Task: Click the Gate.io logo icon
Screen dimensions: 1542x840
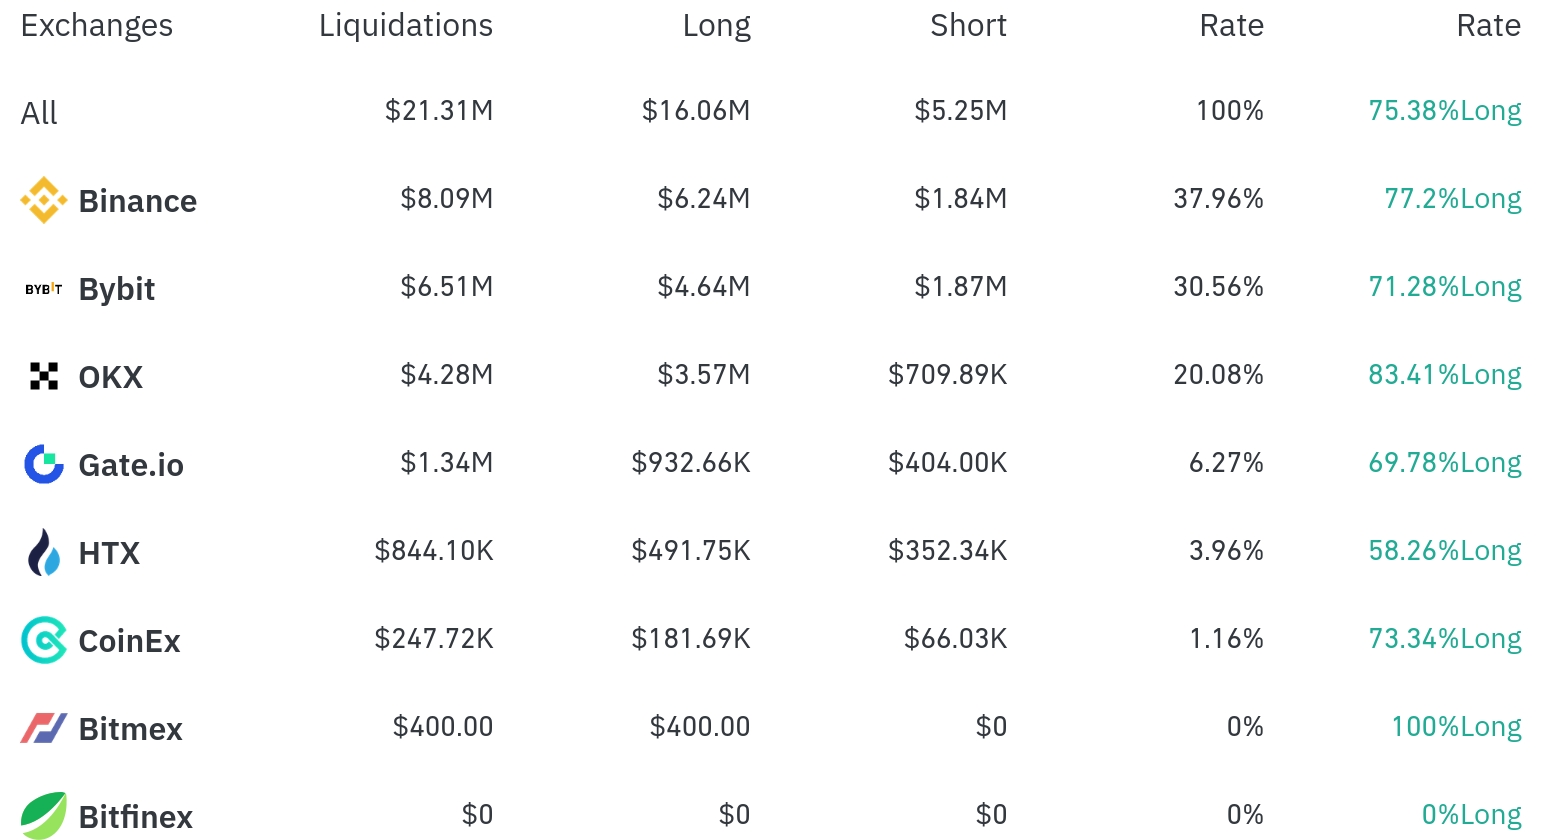Action: pos(44,464)
